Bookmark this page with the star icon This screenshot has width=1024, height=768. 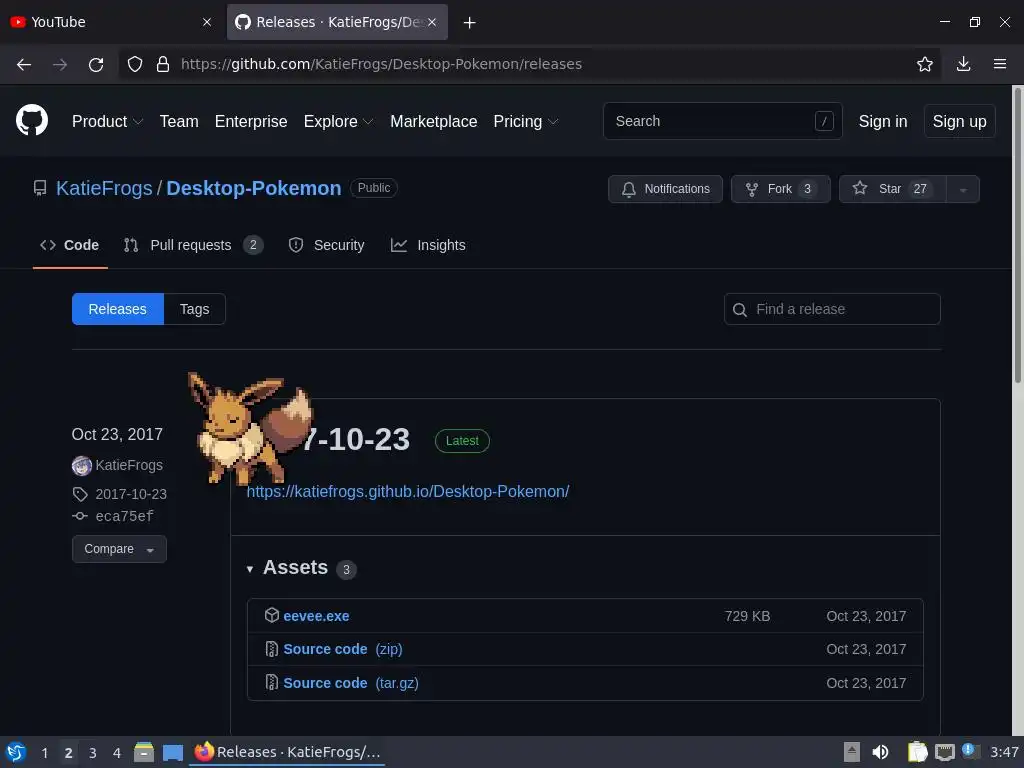(x=925, y=64)
